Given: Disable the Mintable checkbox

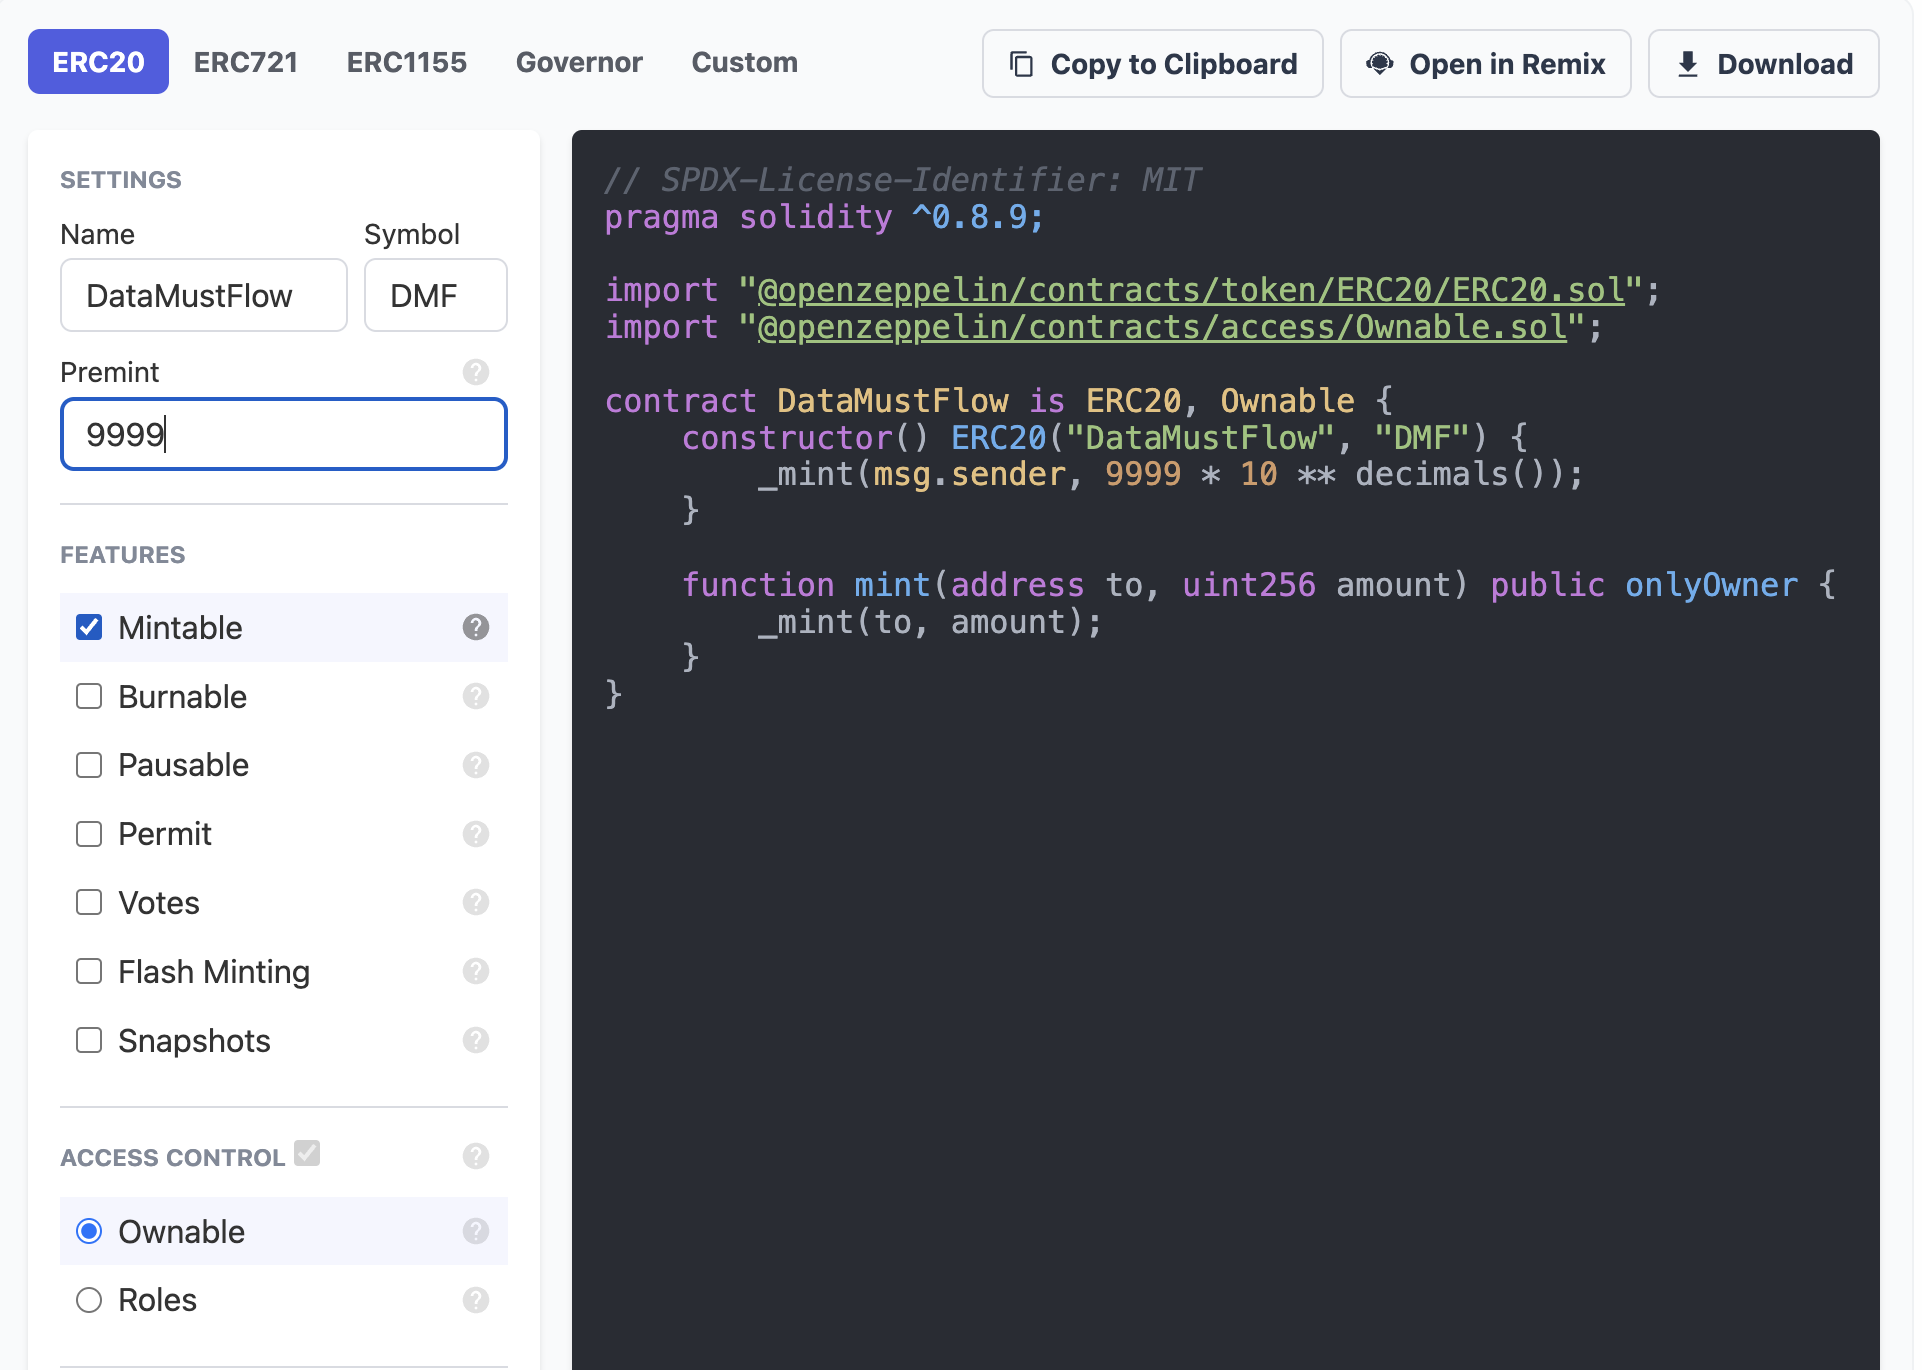Looking at the screenshot, I should click(89, 627).
